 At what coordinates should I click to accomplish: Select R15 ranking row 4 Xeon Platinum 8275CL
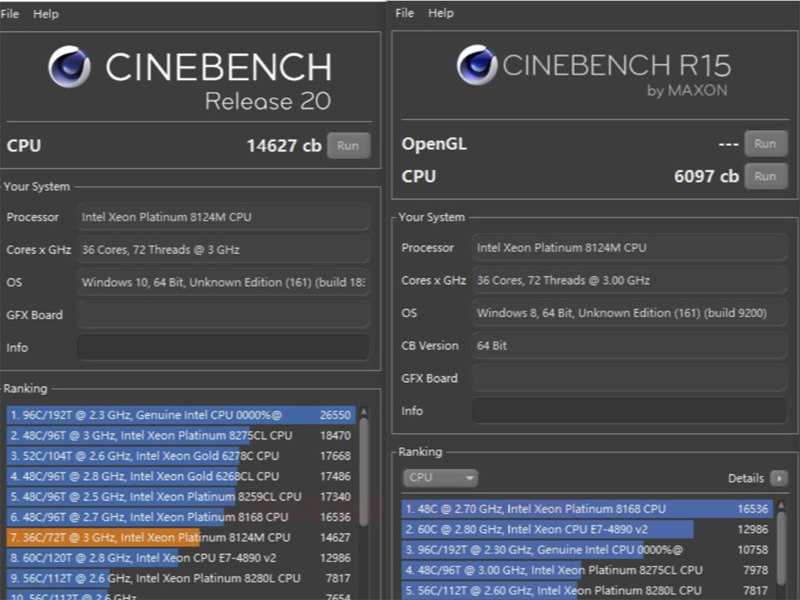pyautogui.click(x=587, y=570)
